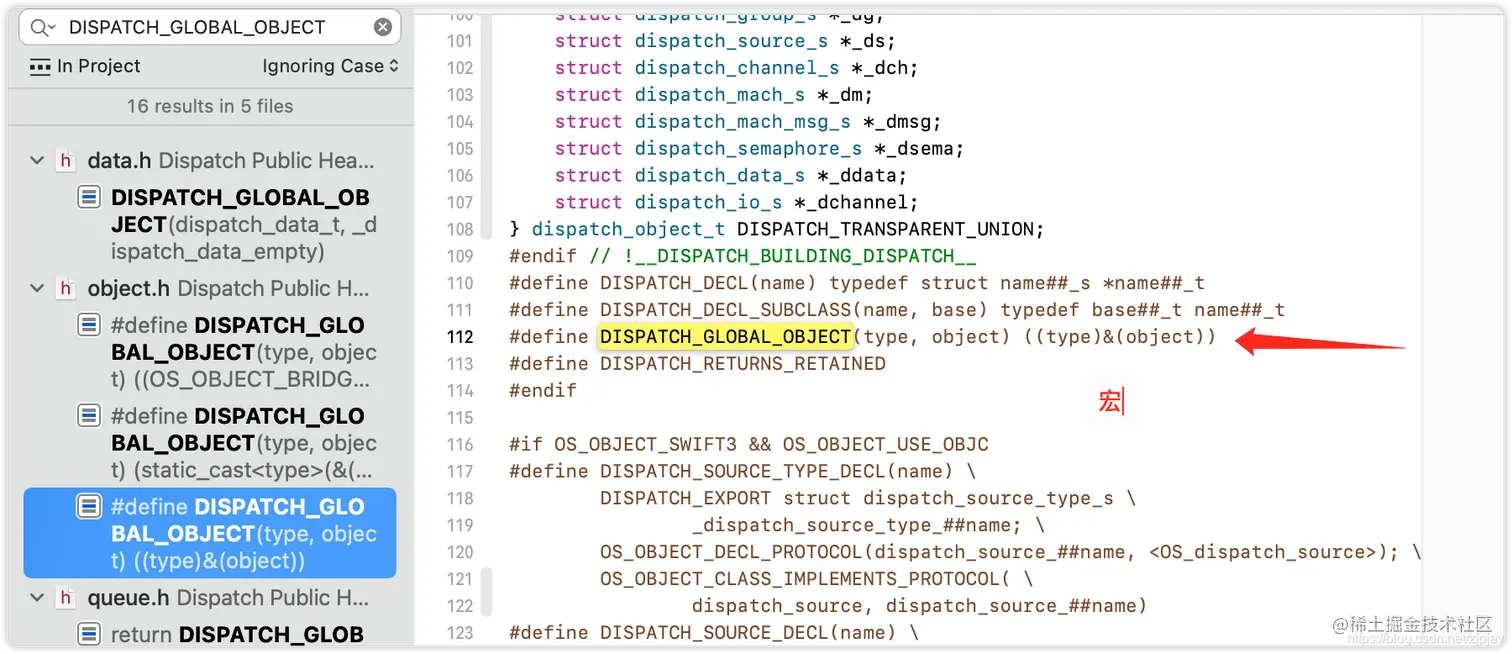Click OS_OBJECT_DECL_PROTOCOL on line 120
Image resolution: width=1512 pixels, height=654 pixels.
(731, 553)
